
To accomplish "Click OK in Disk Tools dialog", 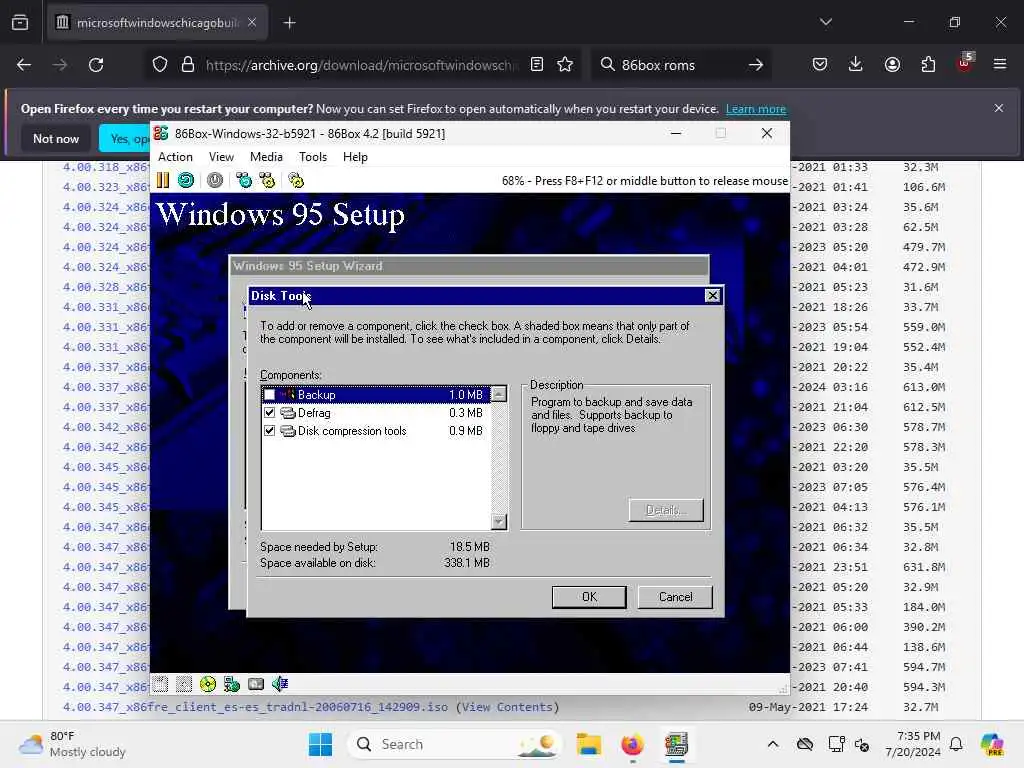I will click(x=589, y=597).
